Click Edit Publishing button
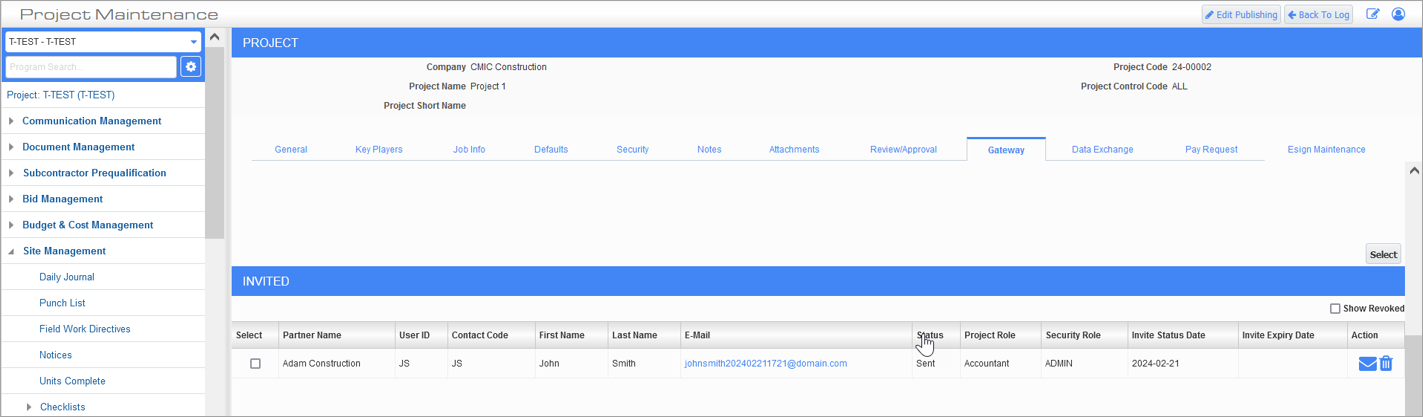 click(1241, 14)
